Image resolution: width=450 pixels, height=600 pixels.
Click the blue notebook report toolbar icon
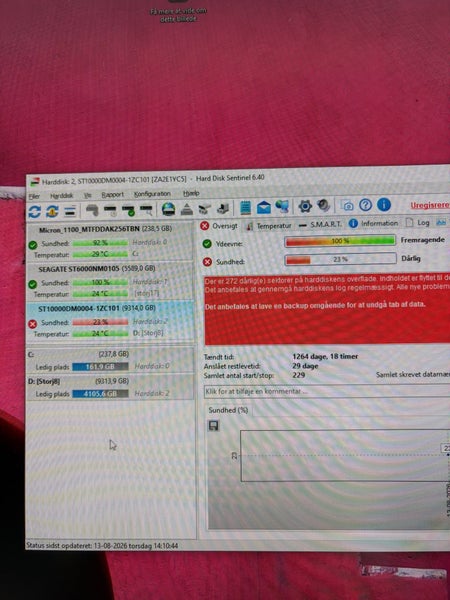[245, 208]
